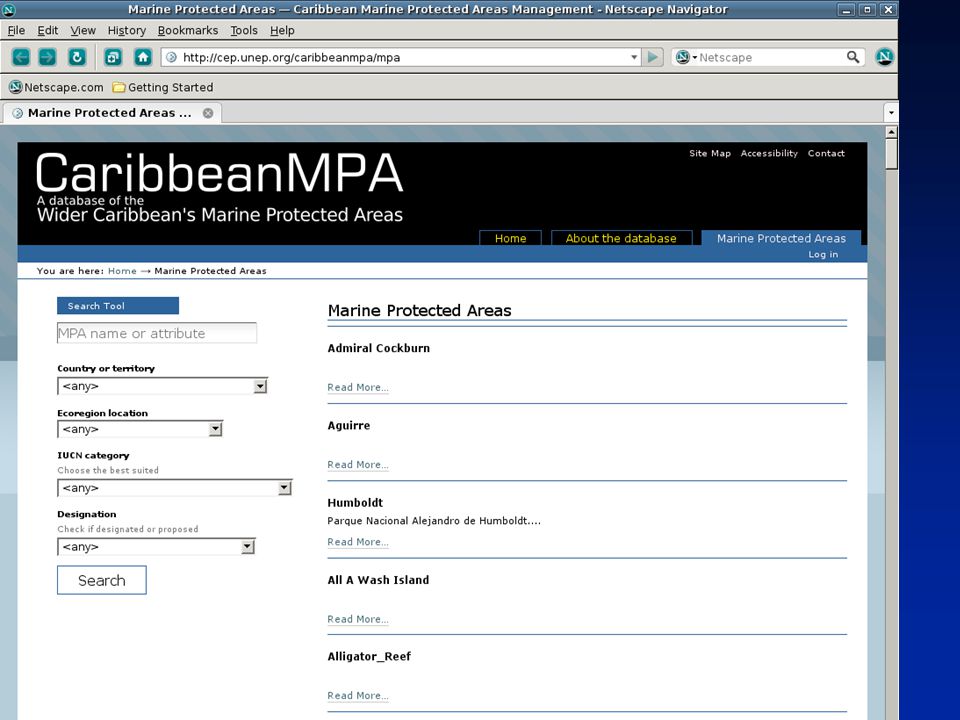Image resolution: width=960 pixels, height=720 pixels.
Task: Go forward with the right arrow toolbar icon
Action: (47, 57)
